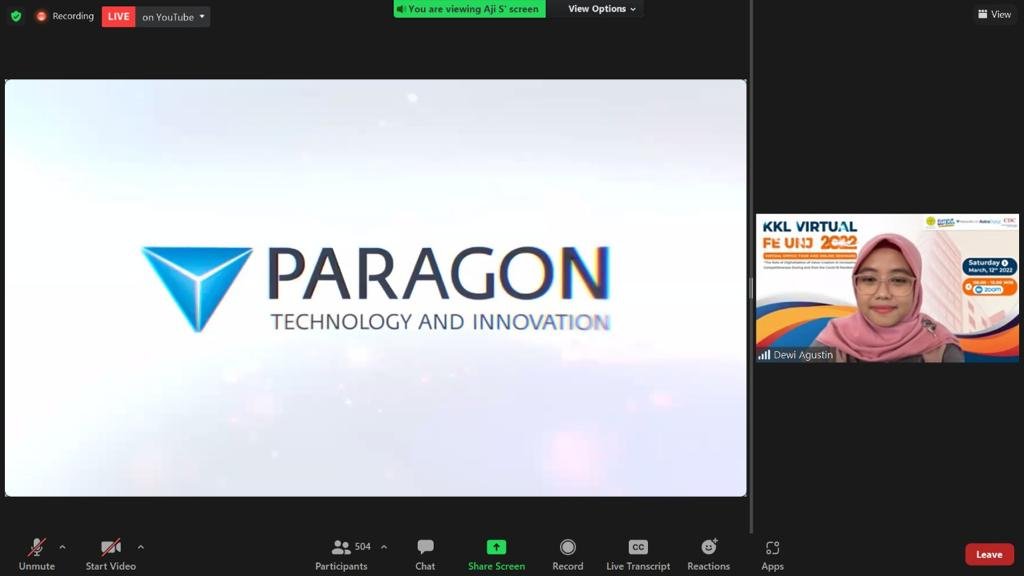The width and height of the screenshot is (1024, 576).
Task: Expand audio settings arrow beside Unmute
Action: pos(63,547)
